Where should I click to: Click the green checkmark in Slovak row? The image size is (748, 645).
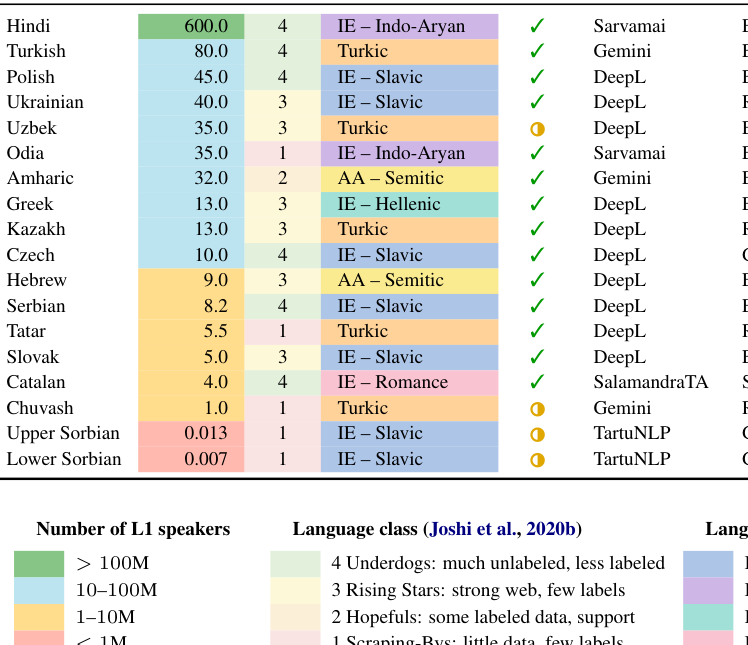(x=537, y=357)
